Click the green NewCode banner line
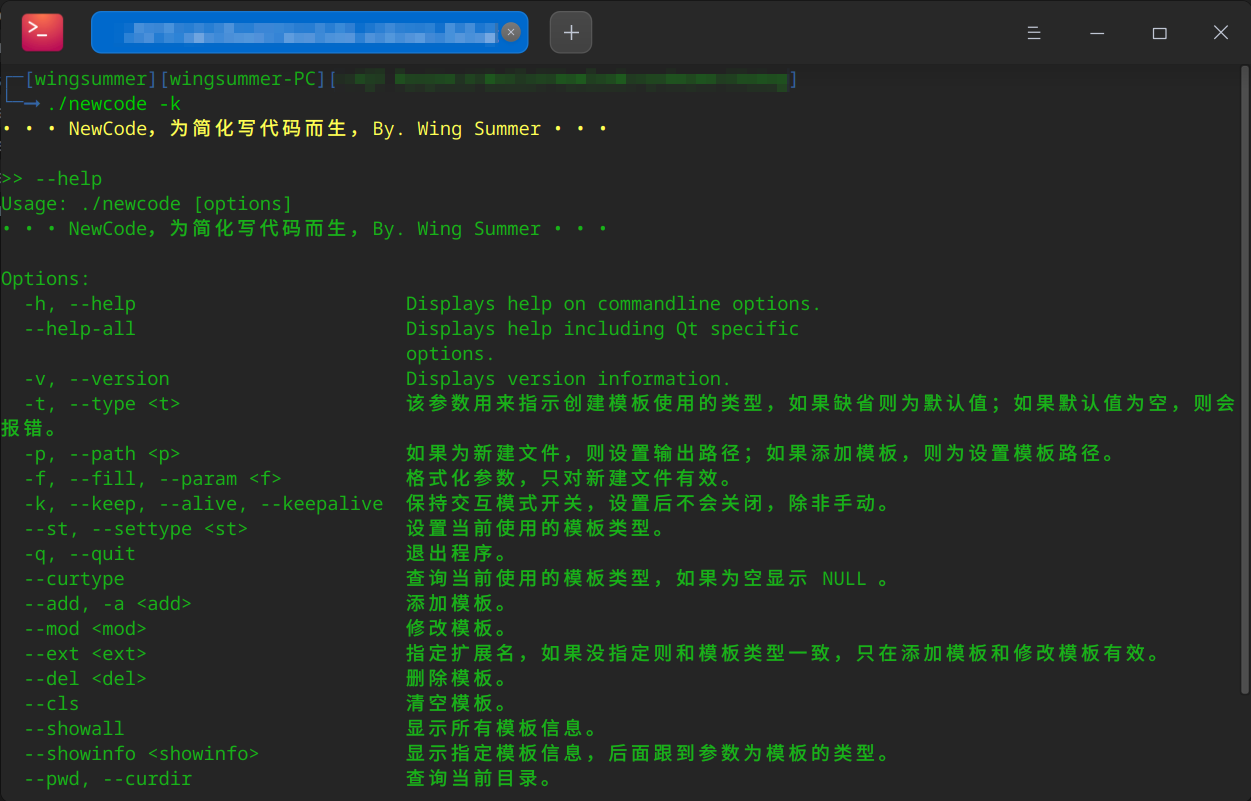 point(305,229)
